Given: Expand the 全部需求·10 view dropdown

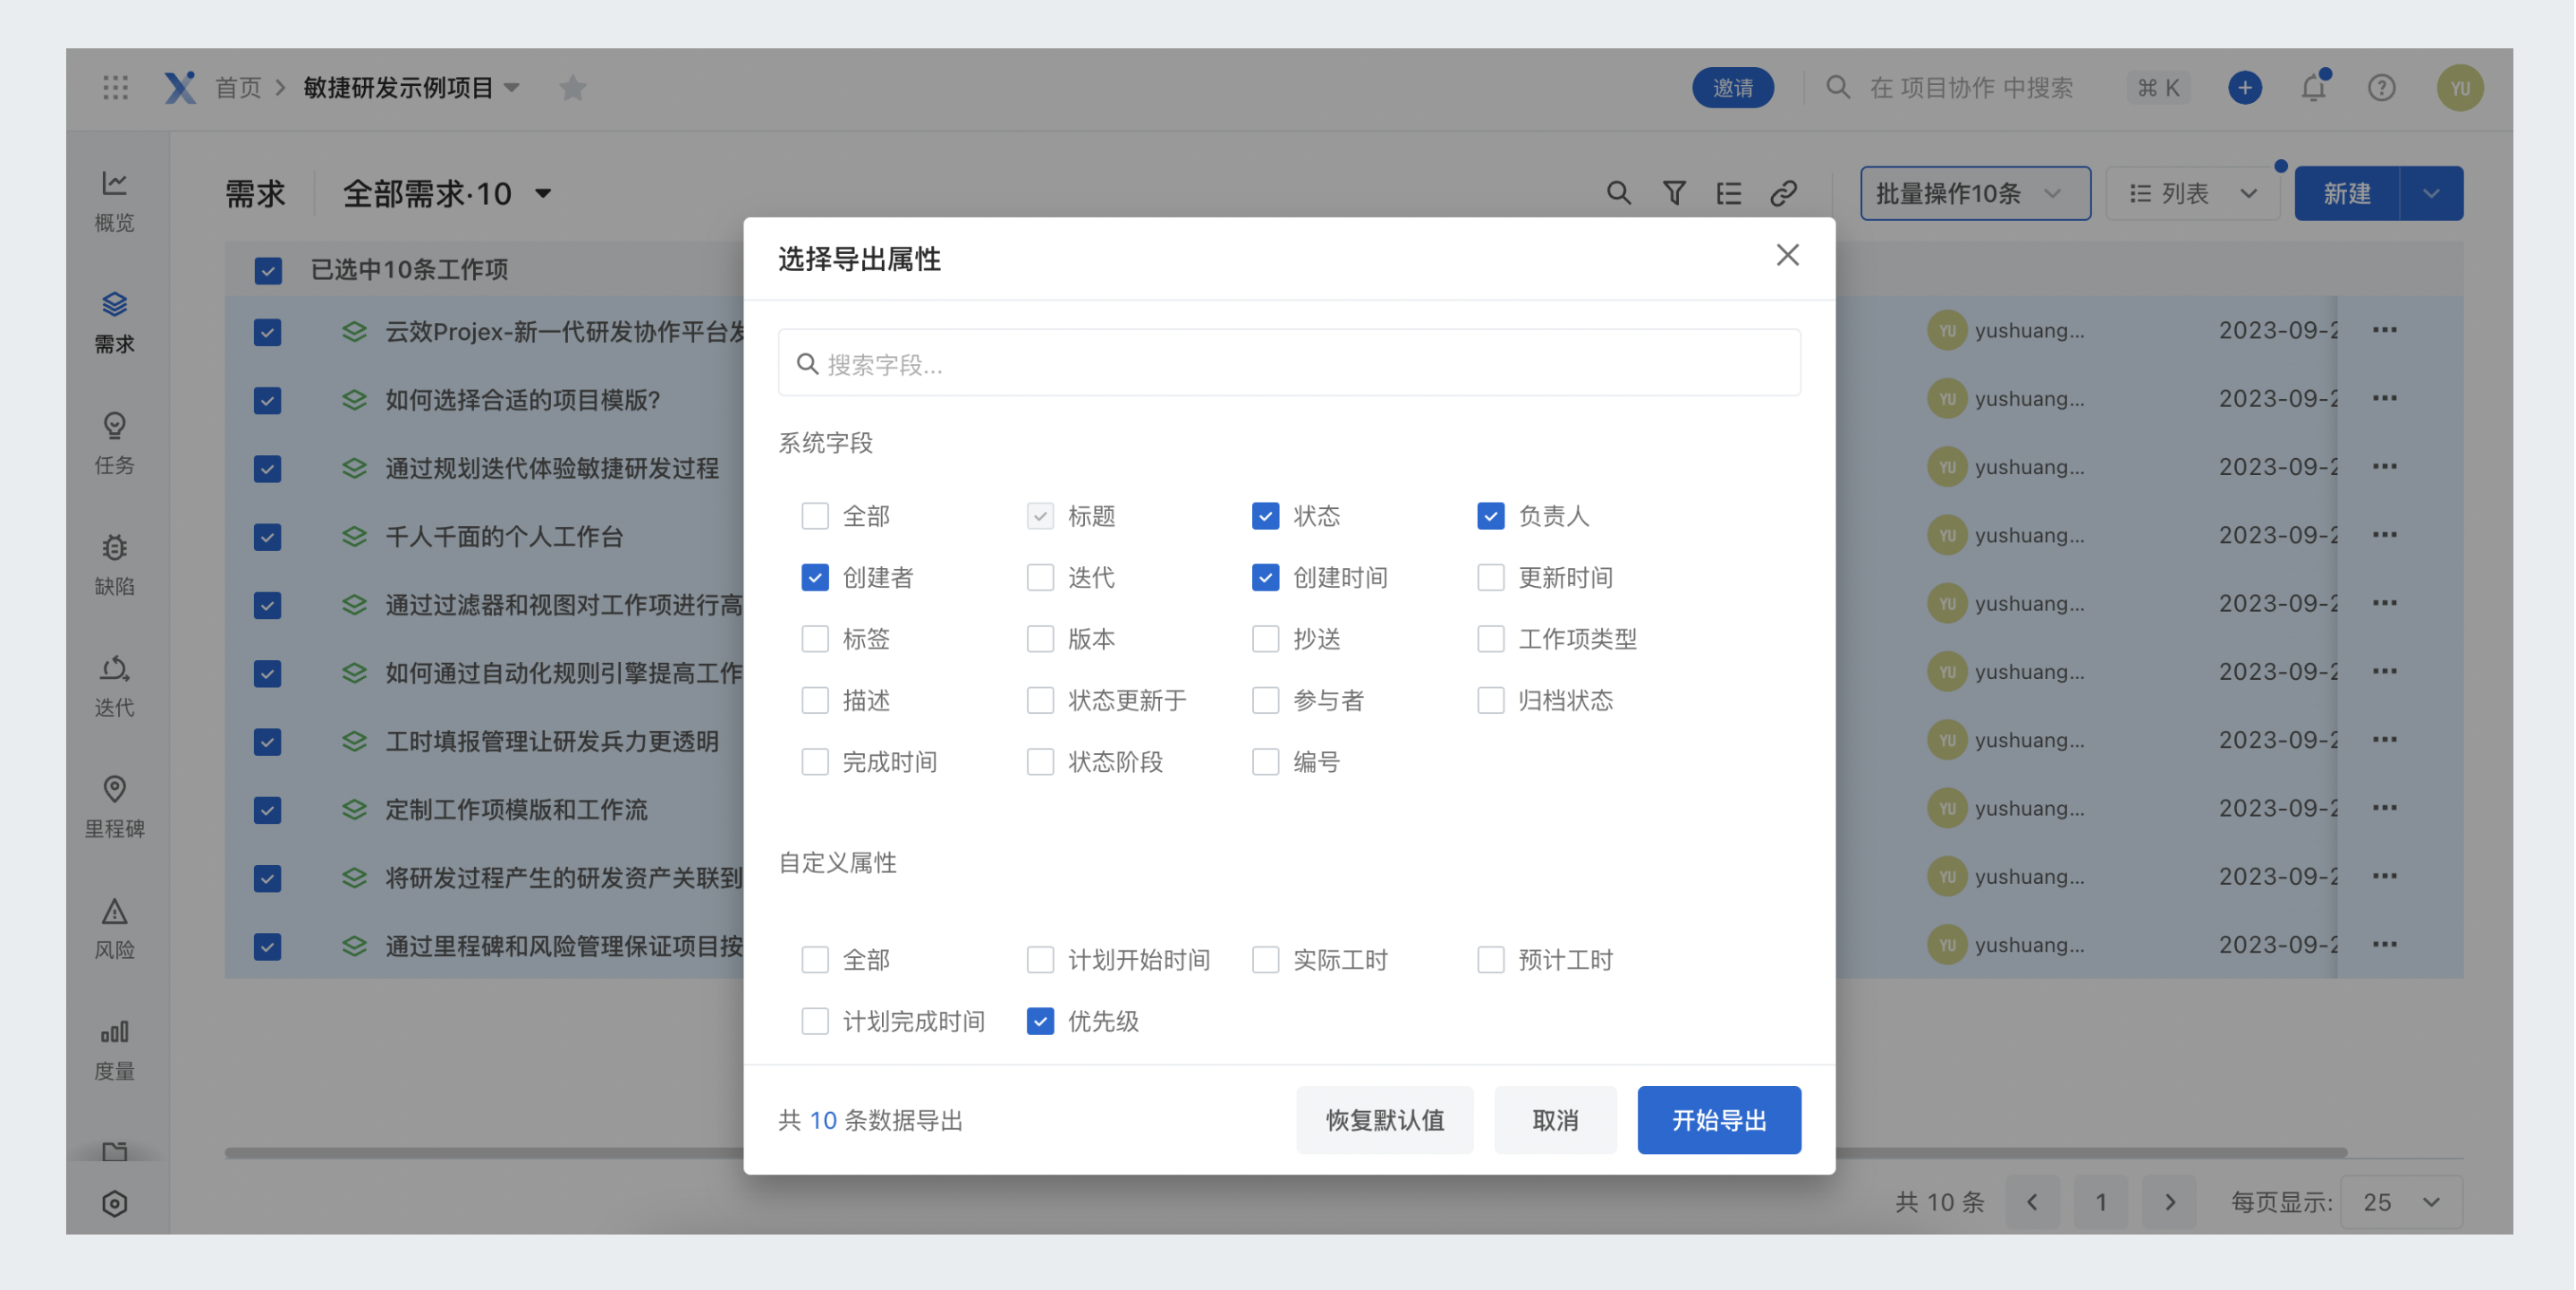Looking at the screenshot, I should 543,193.
